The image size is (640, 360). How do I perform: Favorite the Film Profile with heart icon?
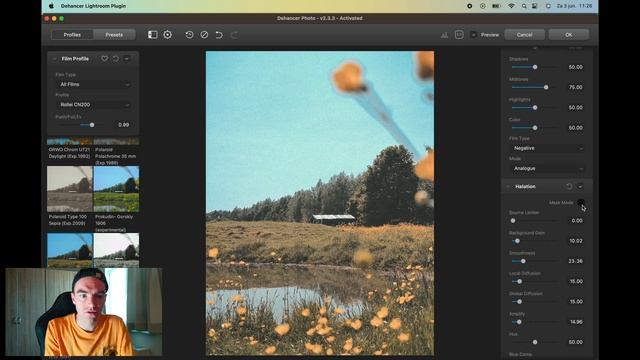coord(104,59)
